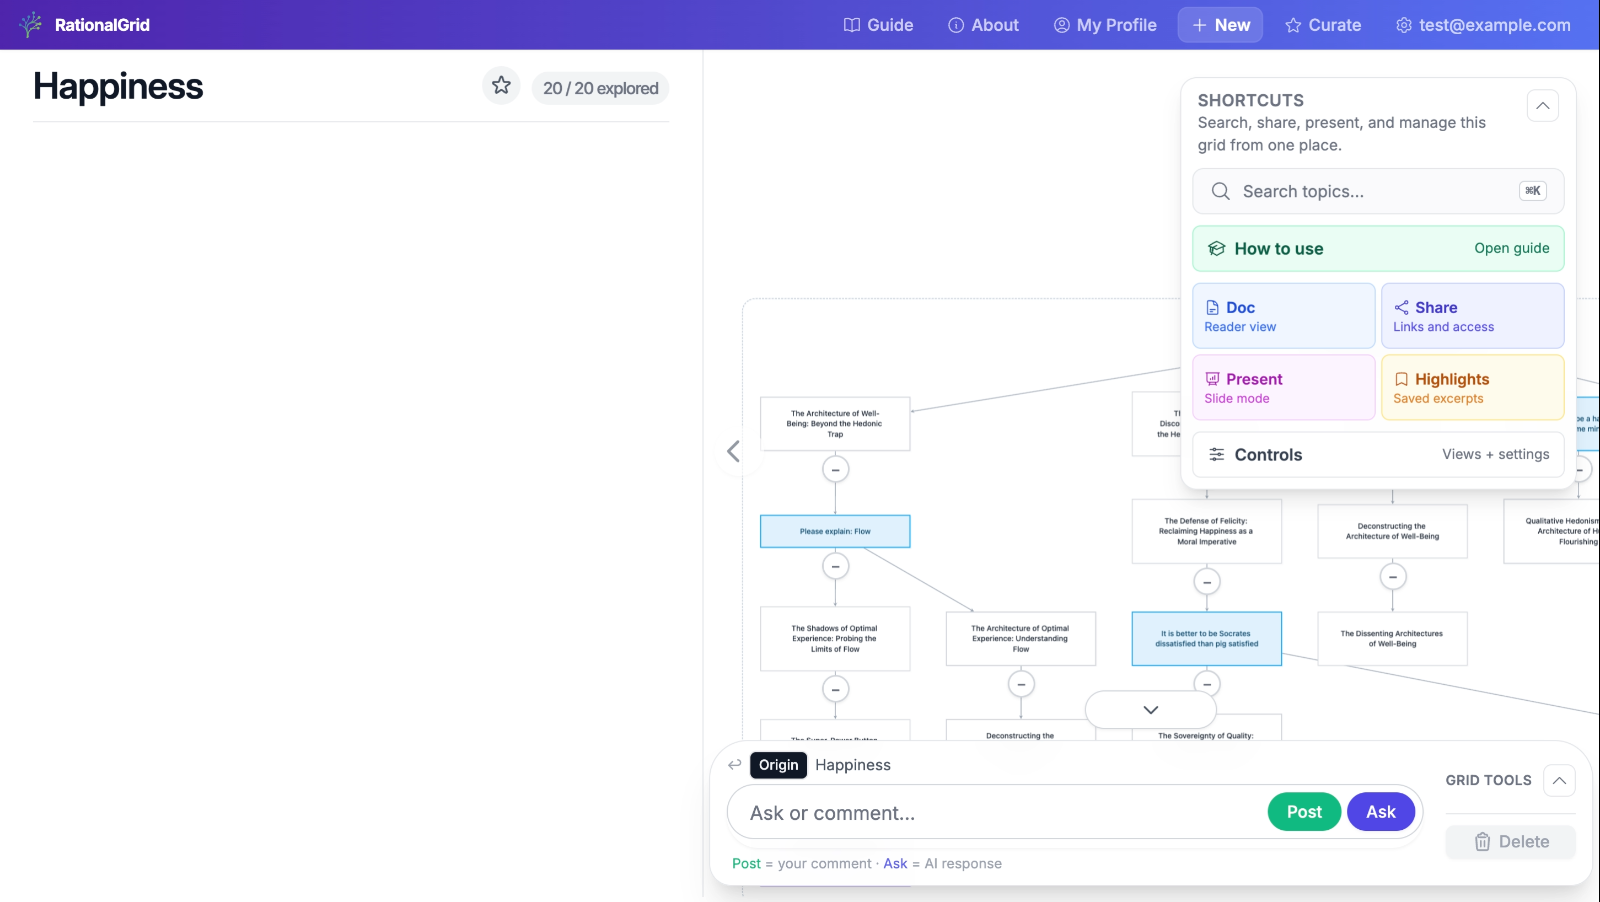
Task: Open the Guide menu item
Action: pyautogui.click(x=878, y=25)
